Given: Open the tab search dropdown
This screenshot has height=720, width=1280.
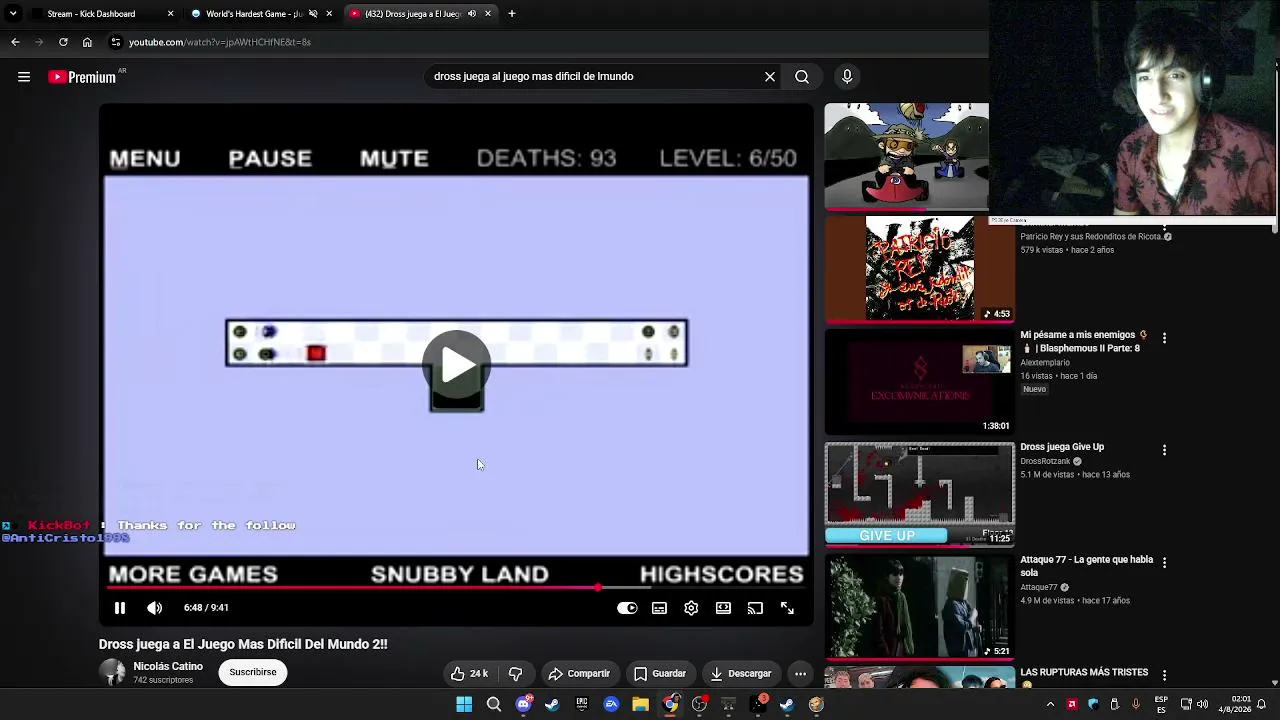Looking at the screenshot, I should coord(12,14).
